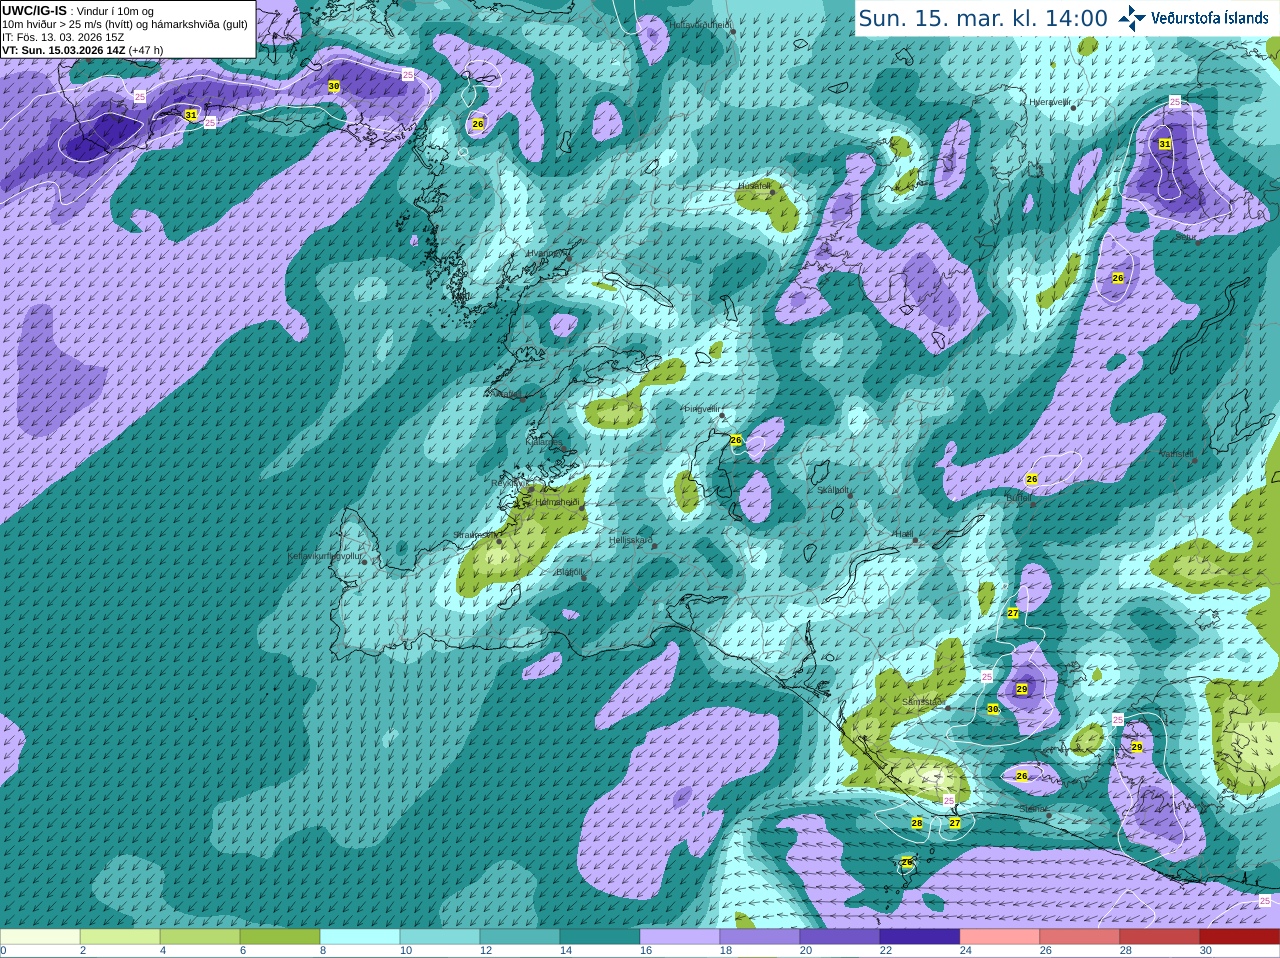The width and height of the screenshot is (1280, 958).
Task: Click the Steinar station label
Action: click(x=1033, y=808)
